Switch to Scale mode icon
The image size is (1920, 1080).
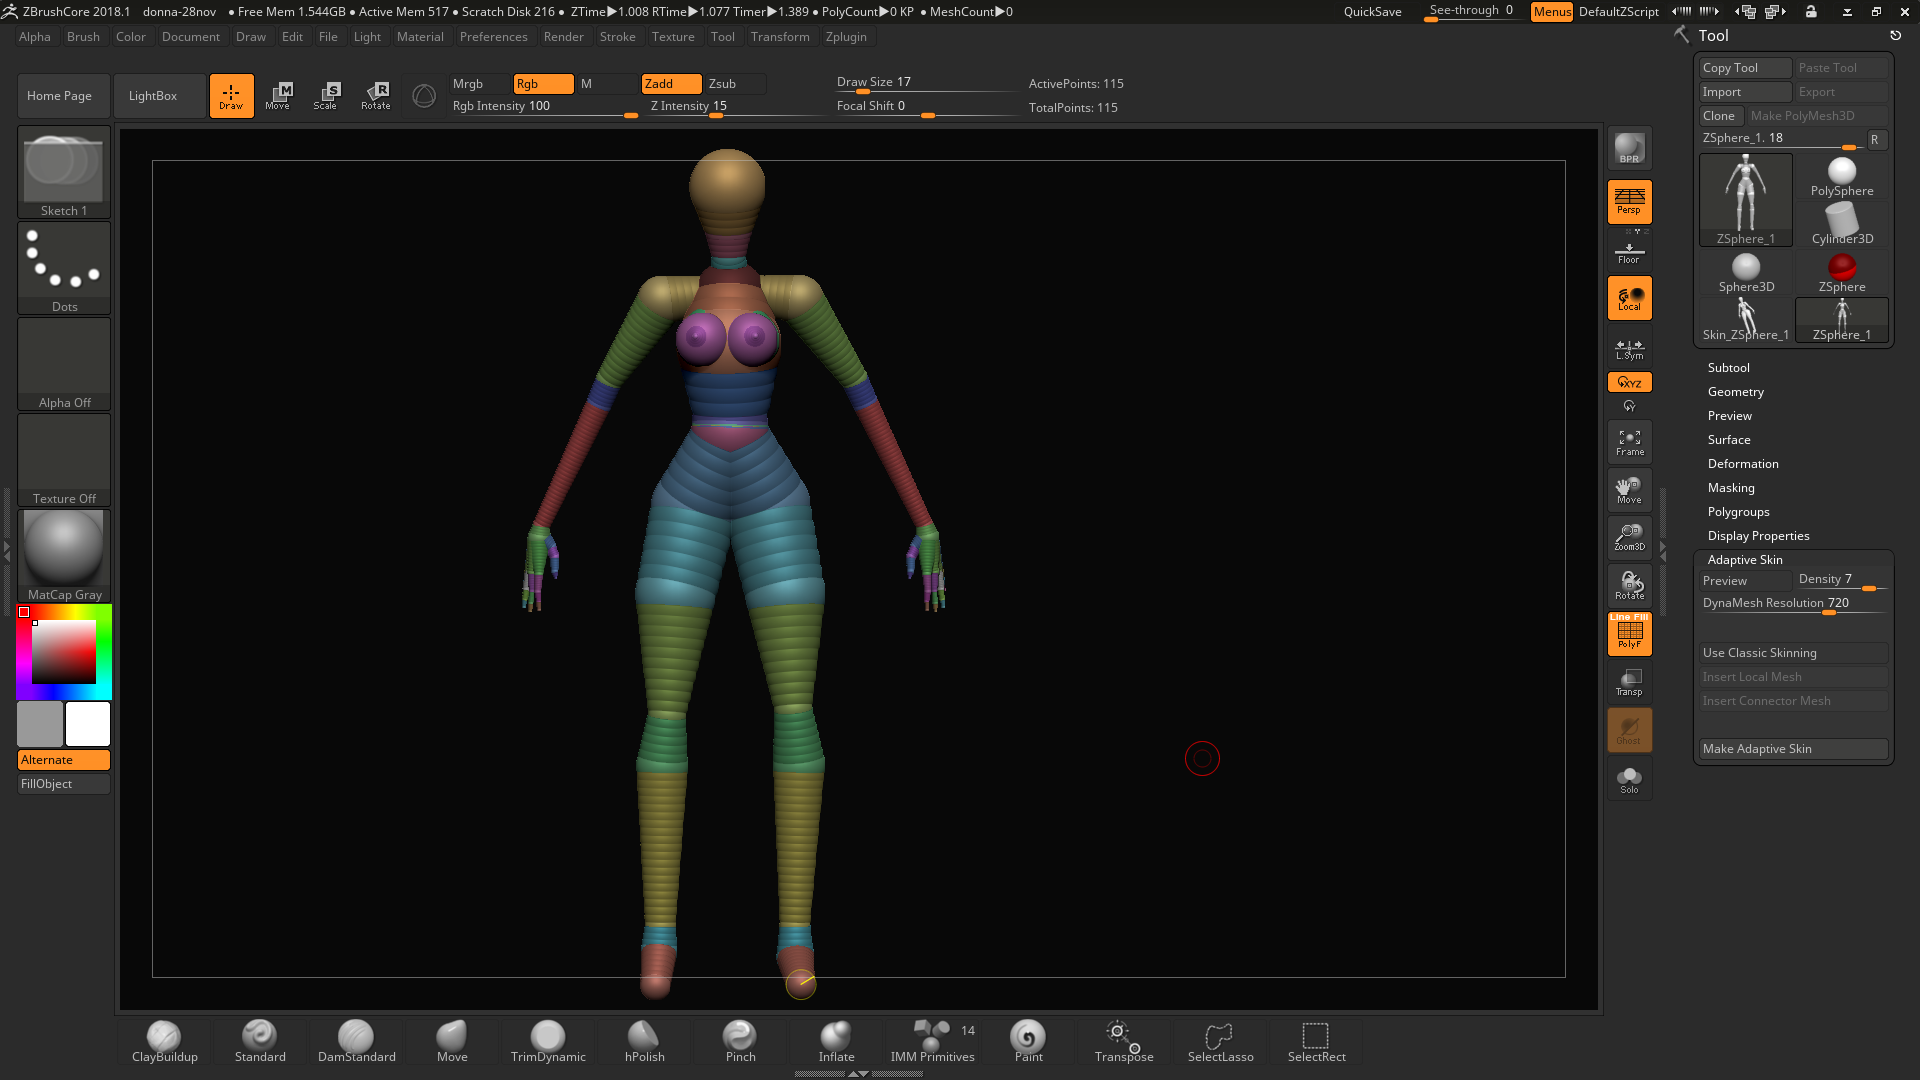click(326, 95)
